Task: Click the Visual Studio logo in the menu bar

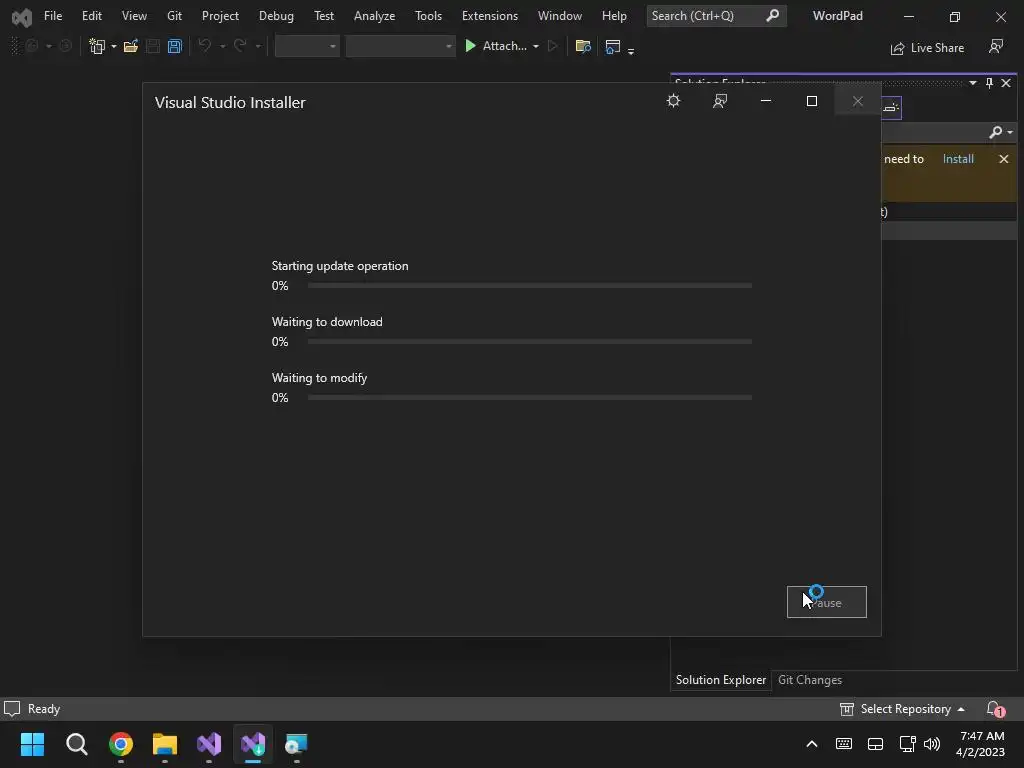Action: pos(22,17)
